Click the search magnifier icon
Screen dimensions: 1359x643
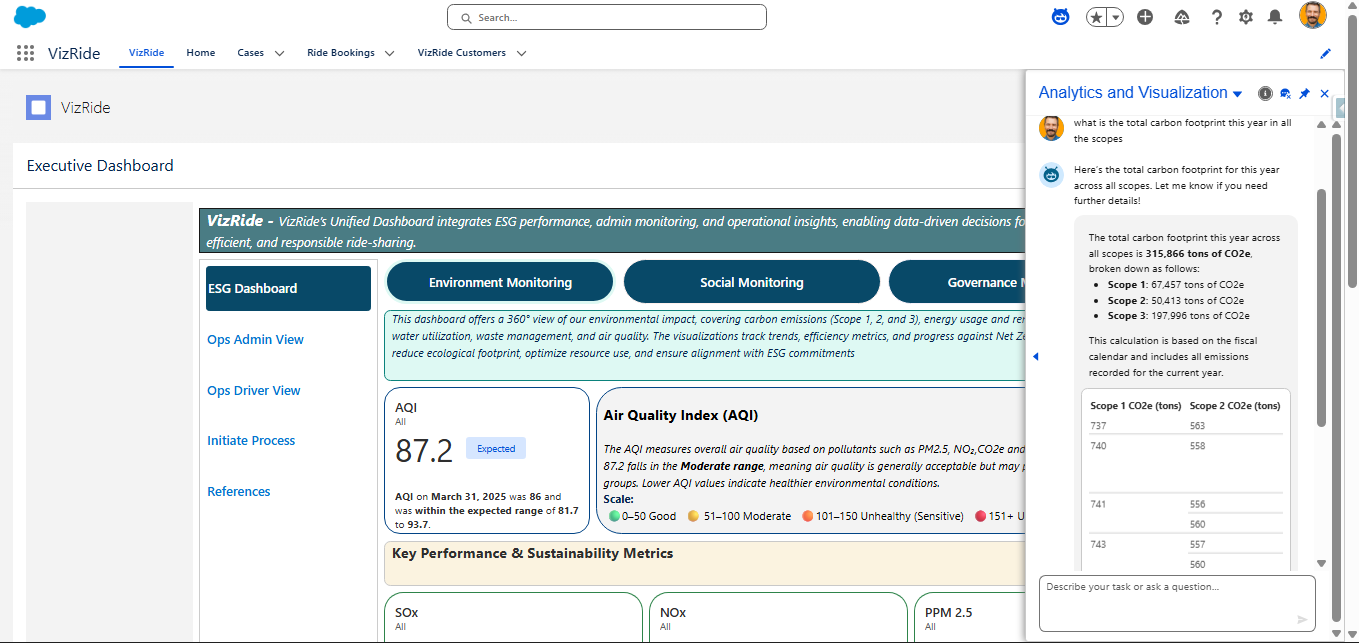tap(466, 18)
